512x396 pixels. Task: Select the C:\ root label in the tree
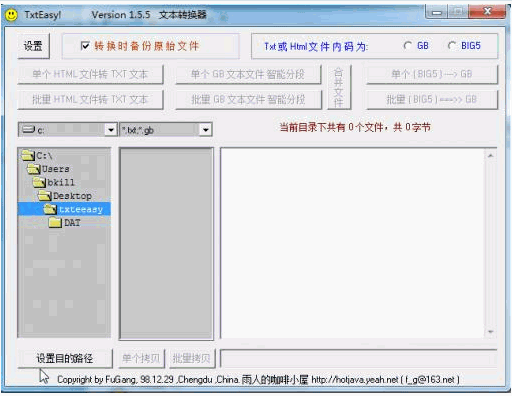tap(44, 156)
